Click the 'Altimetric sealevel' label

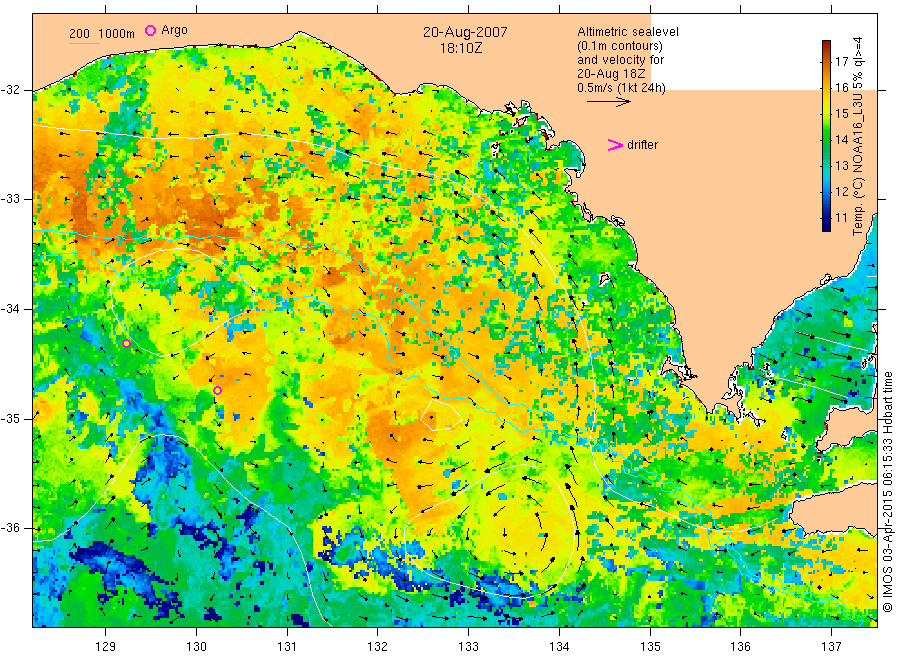tap(627, 32)
